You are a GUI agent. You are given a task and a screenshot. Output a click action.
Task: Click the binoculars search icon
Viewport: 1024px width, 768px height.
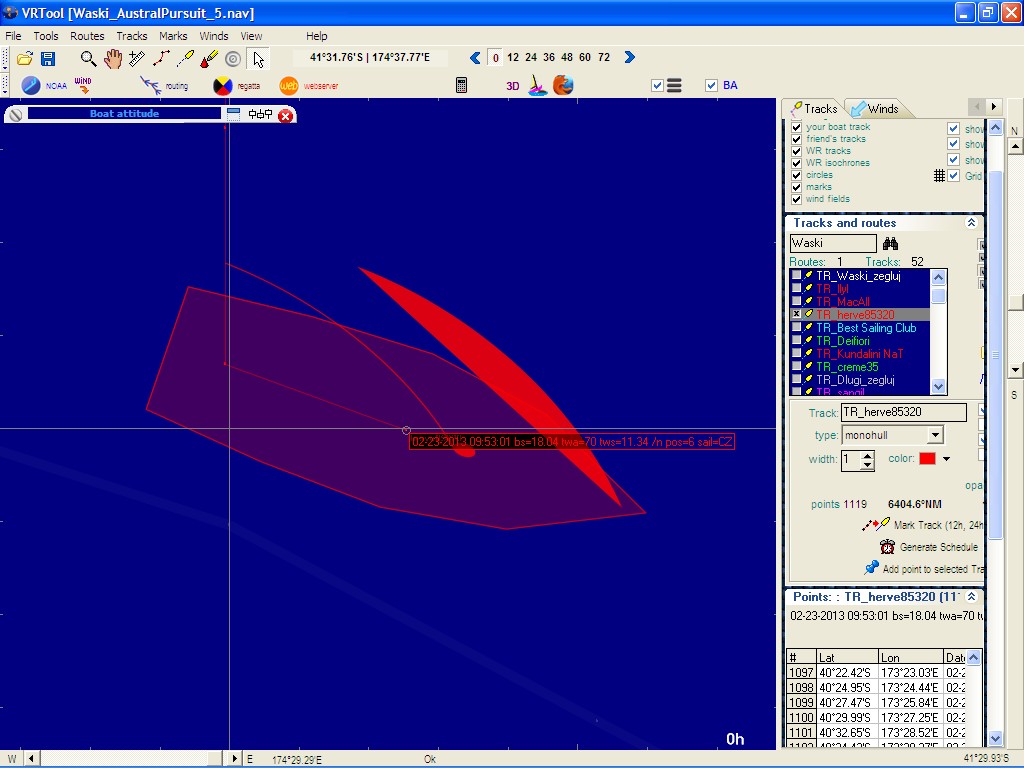(x=890, y=243)
